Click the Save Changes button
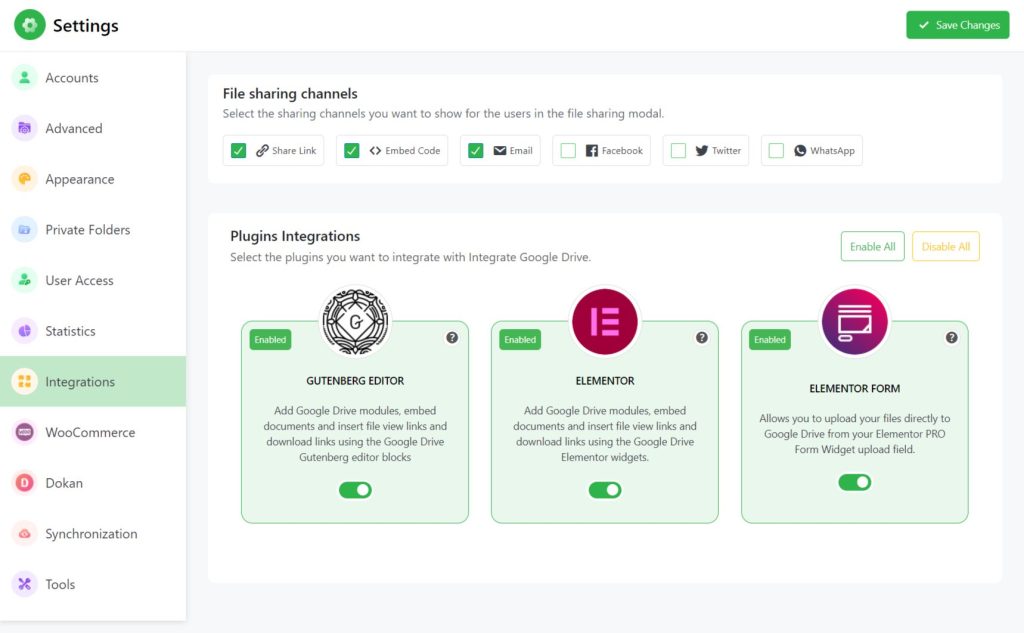1024x633 pixels. click(957, 25)
